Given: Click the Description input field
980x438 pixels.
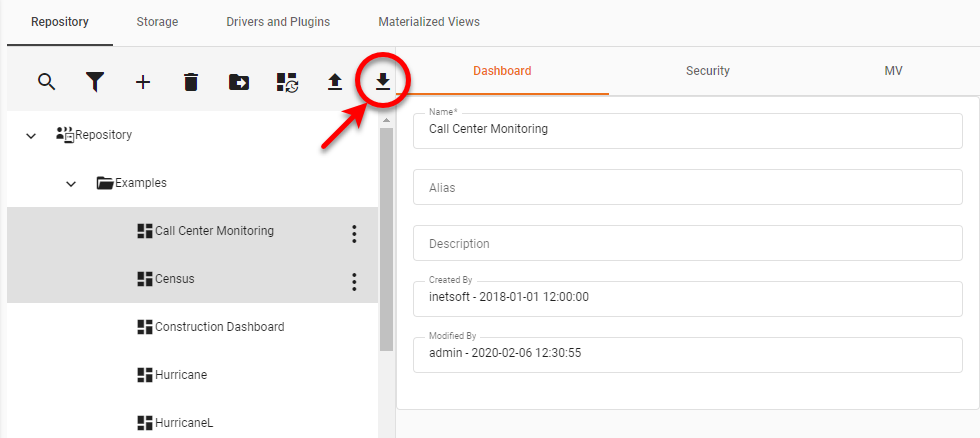Looking at the screenshot, I should click(x=688, y=243).
